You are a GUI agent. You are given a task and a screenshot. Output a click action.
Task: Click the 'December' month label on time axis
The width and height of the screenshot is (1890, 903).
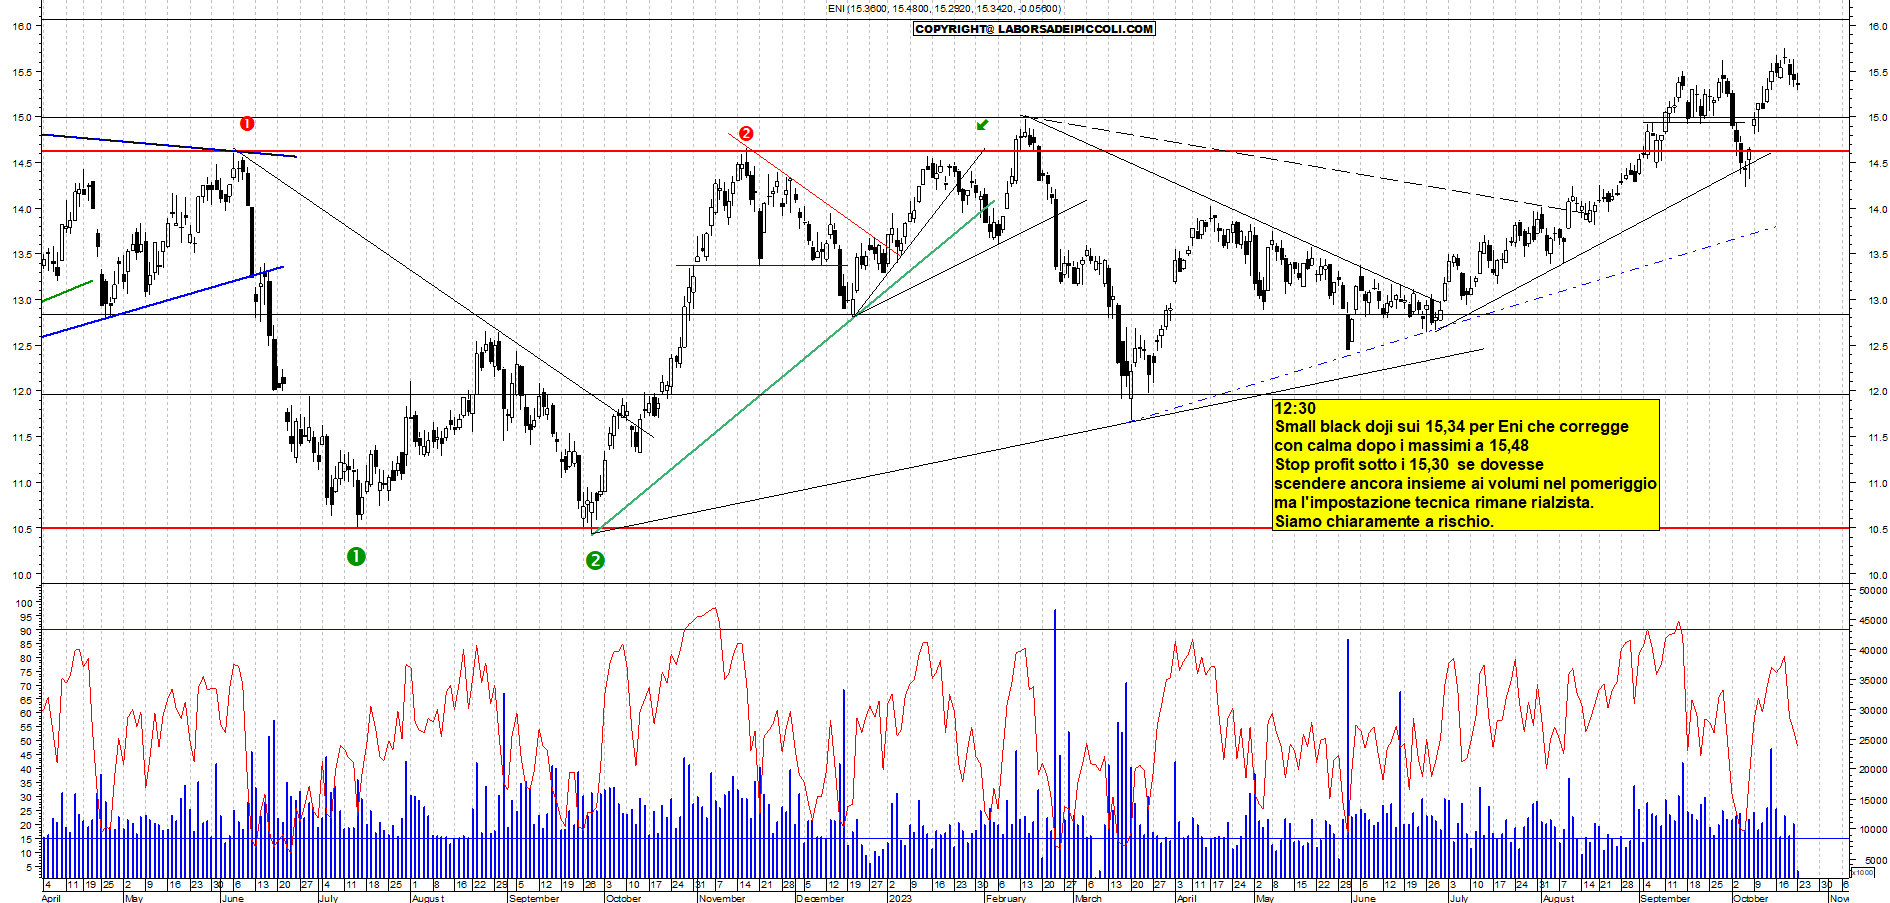point(820,898)
